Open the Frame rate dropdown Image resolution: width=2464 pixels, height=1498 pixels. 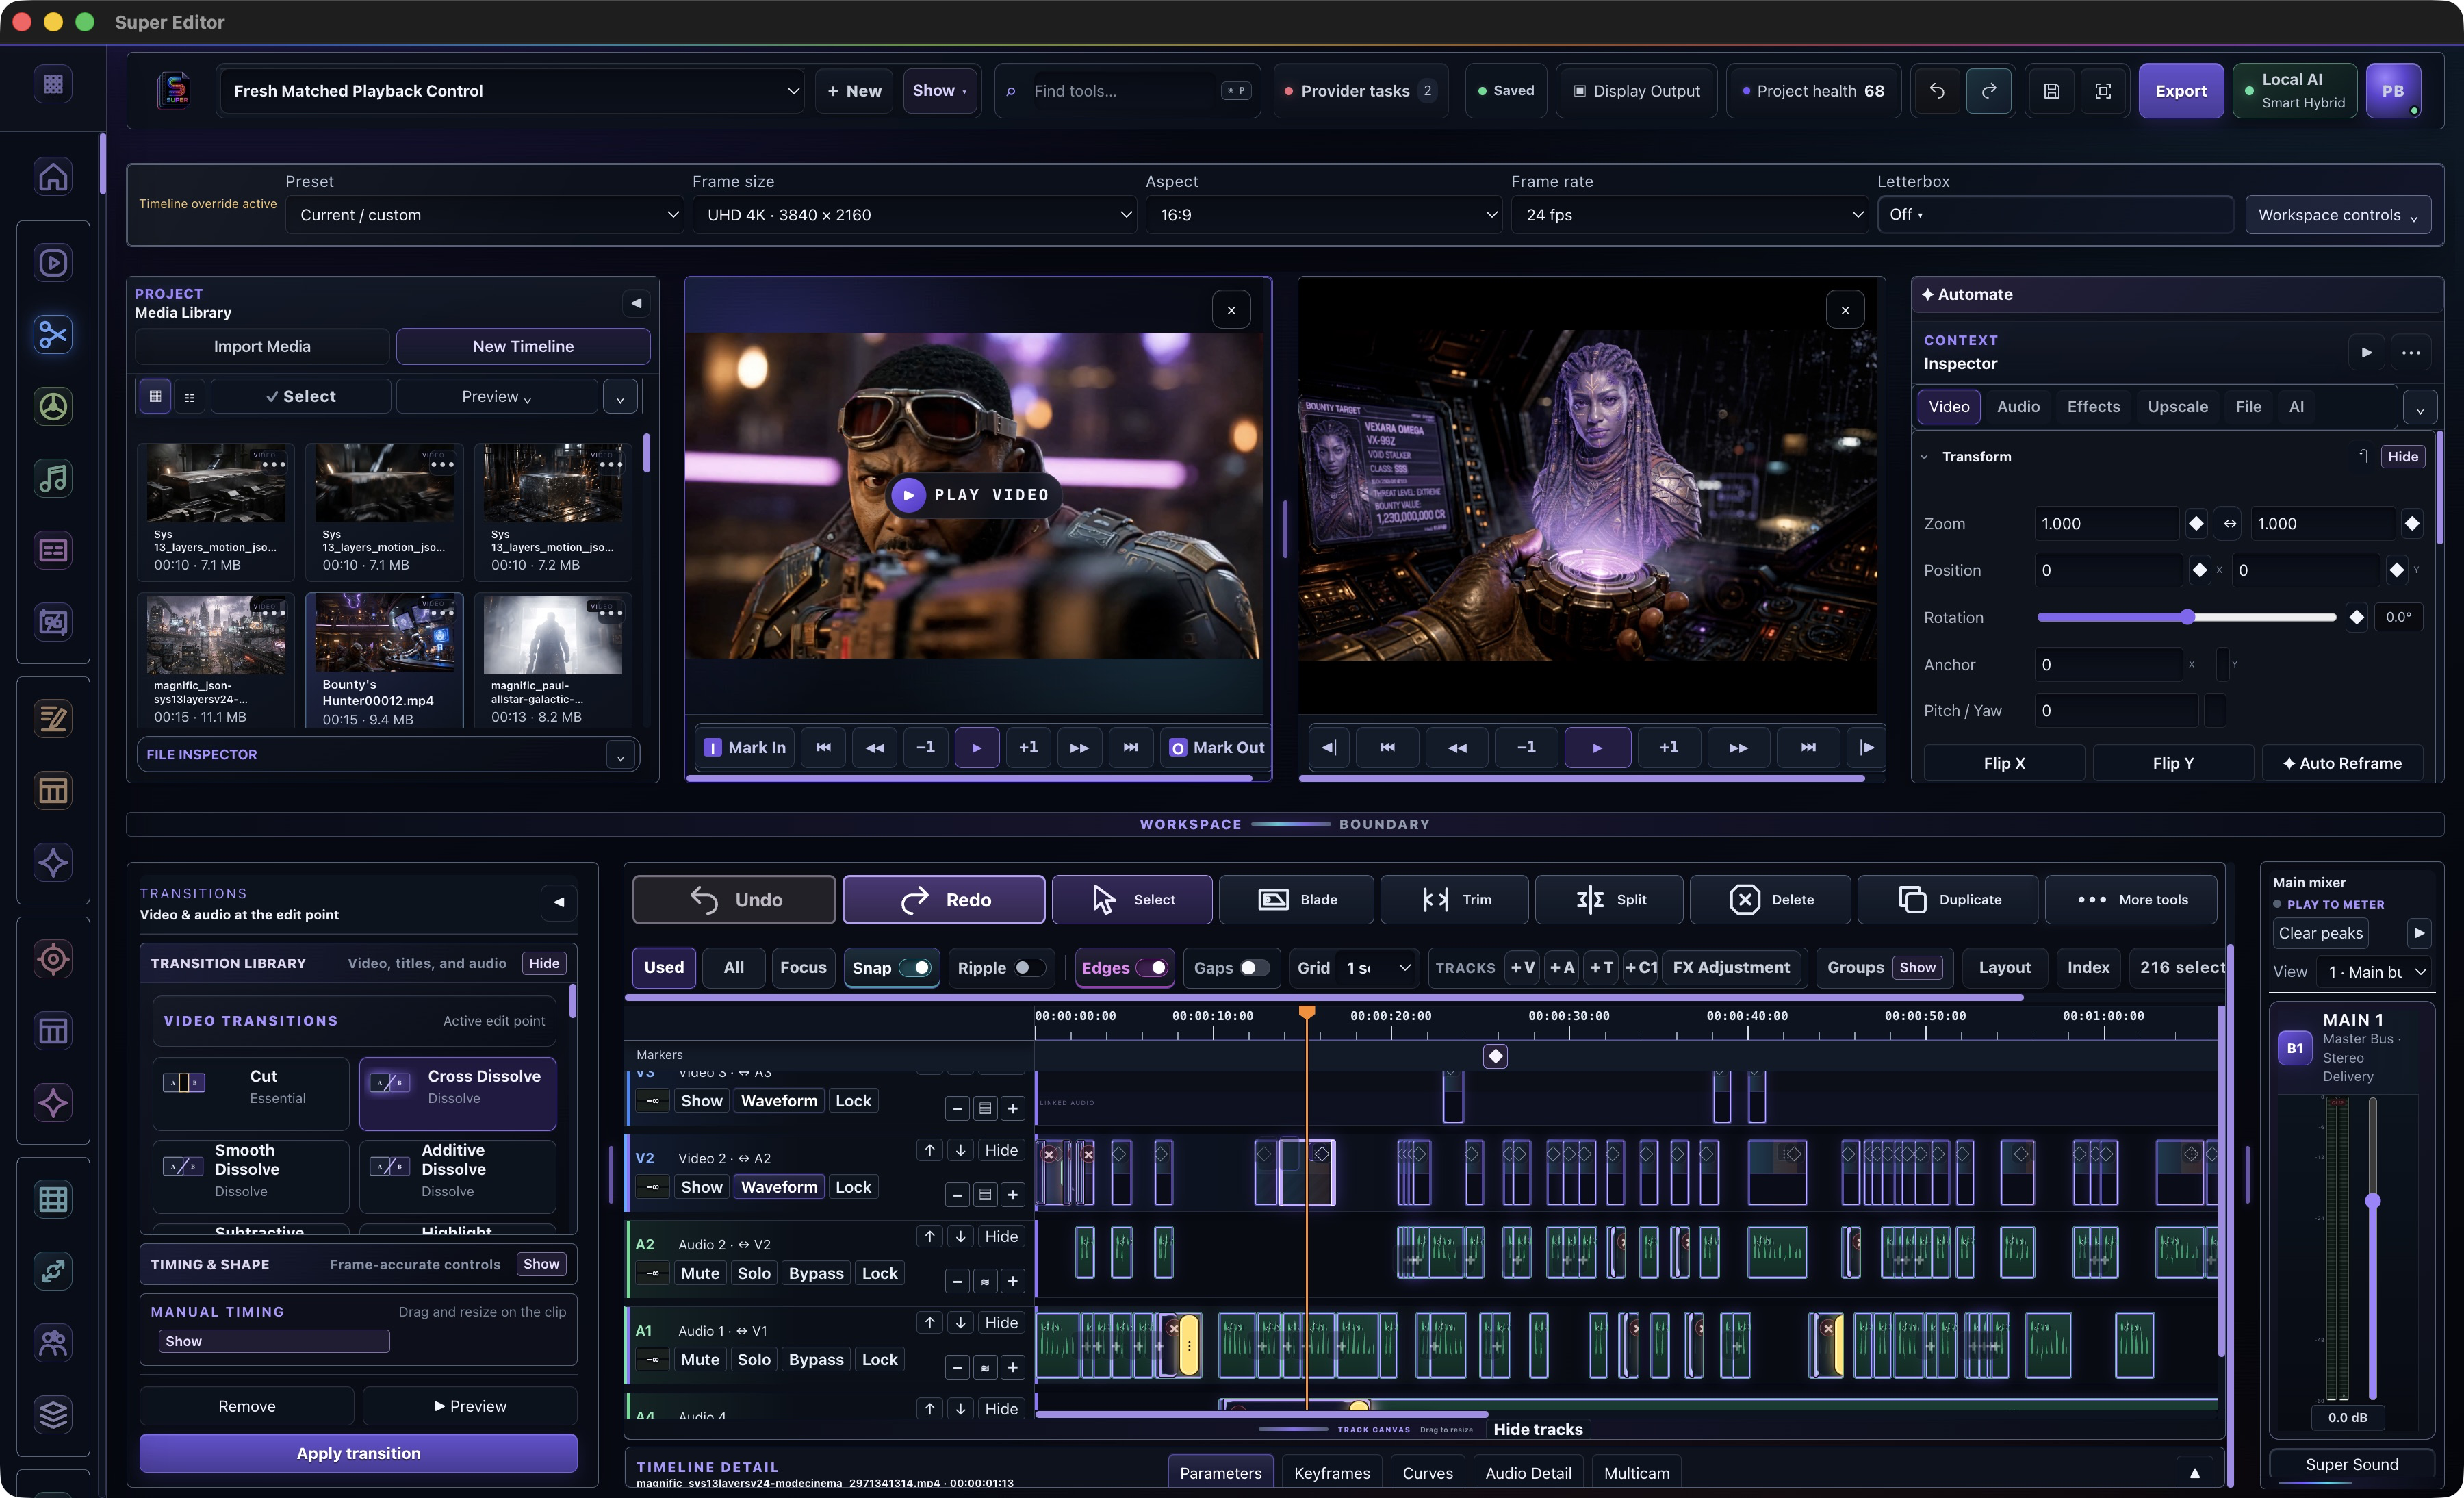click(x=1690, y=215)
